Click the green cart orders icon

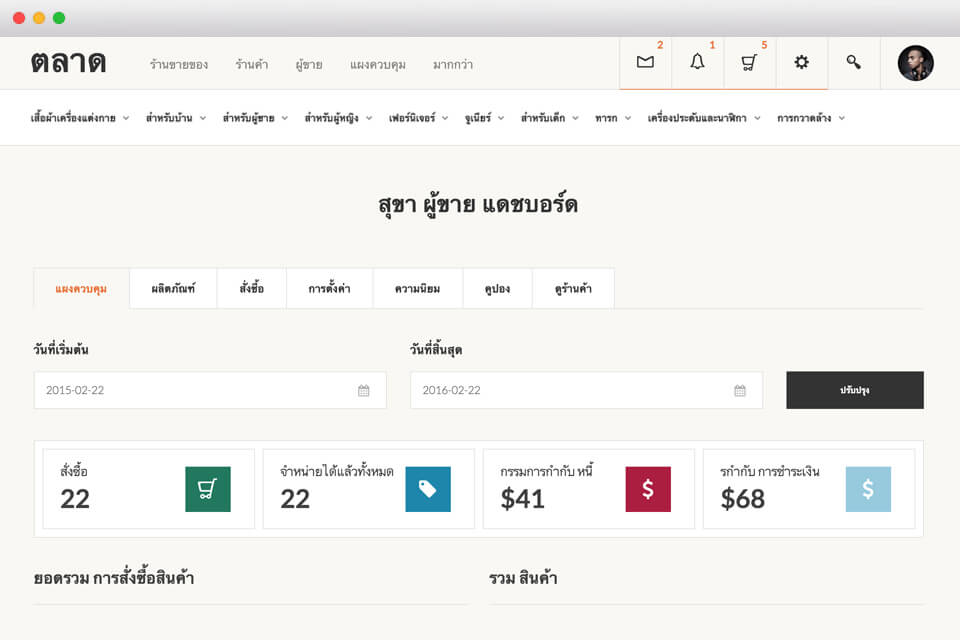[x=207, y=489]
